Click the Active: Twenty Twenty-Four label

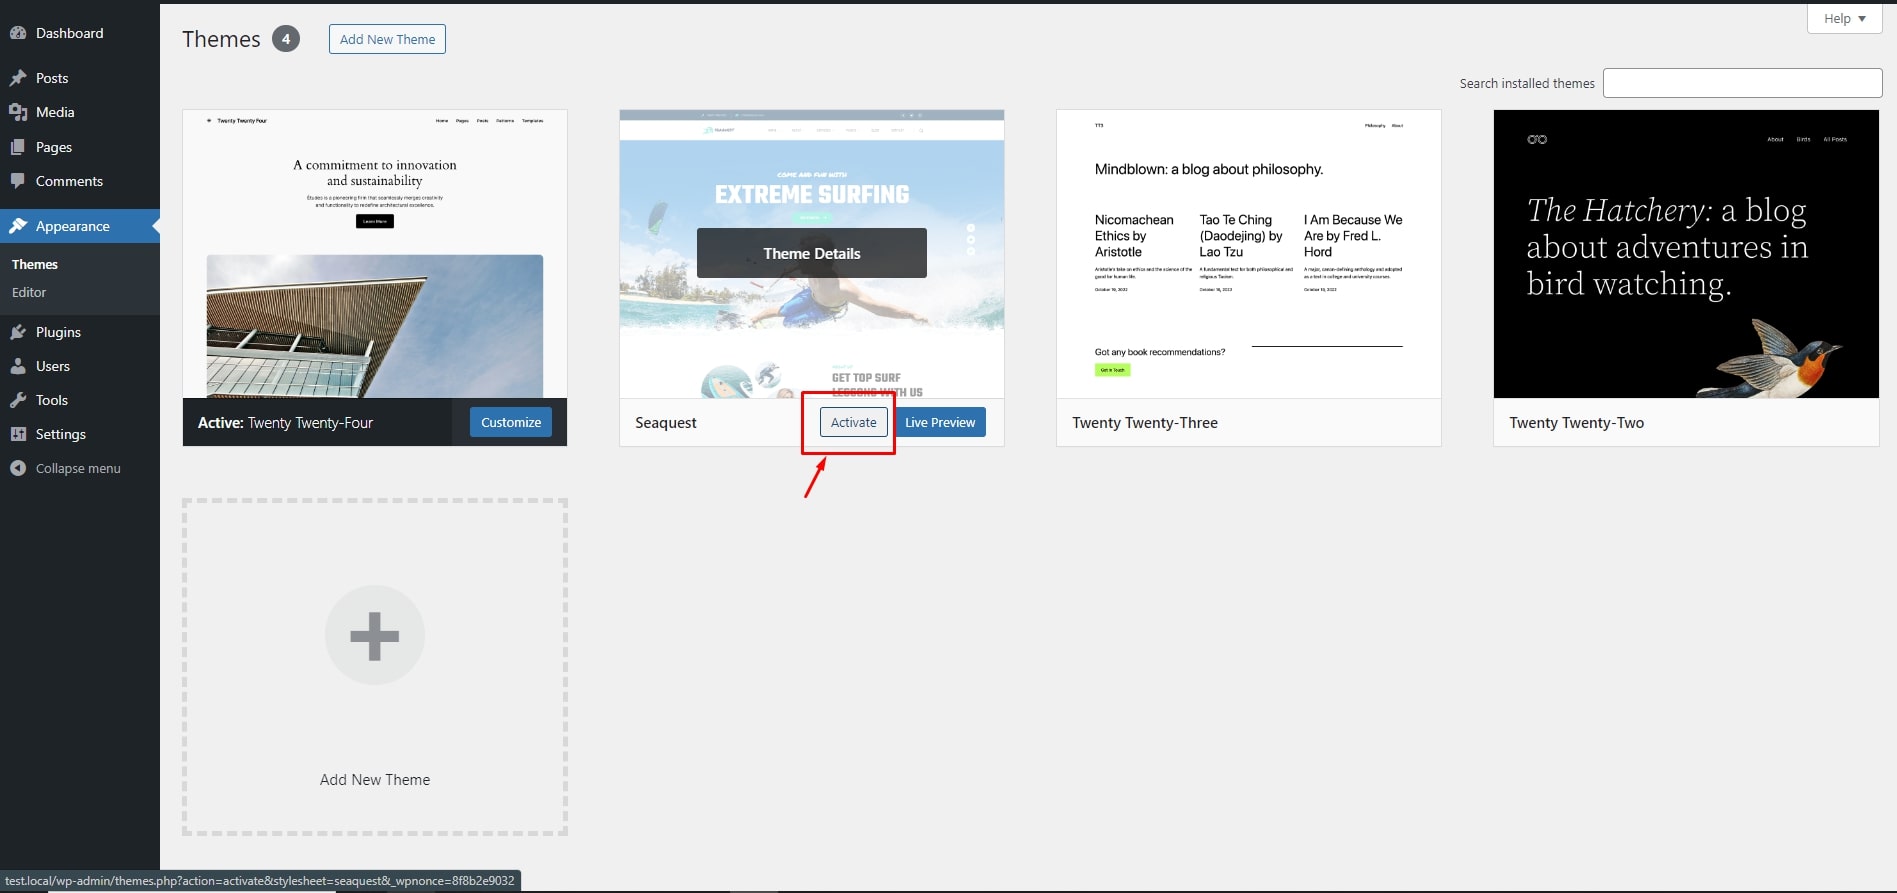[285, 423]
